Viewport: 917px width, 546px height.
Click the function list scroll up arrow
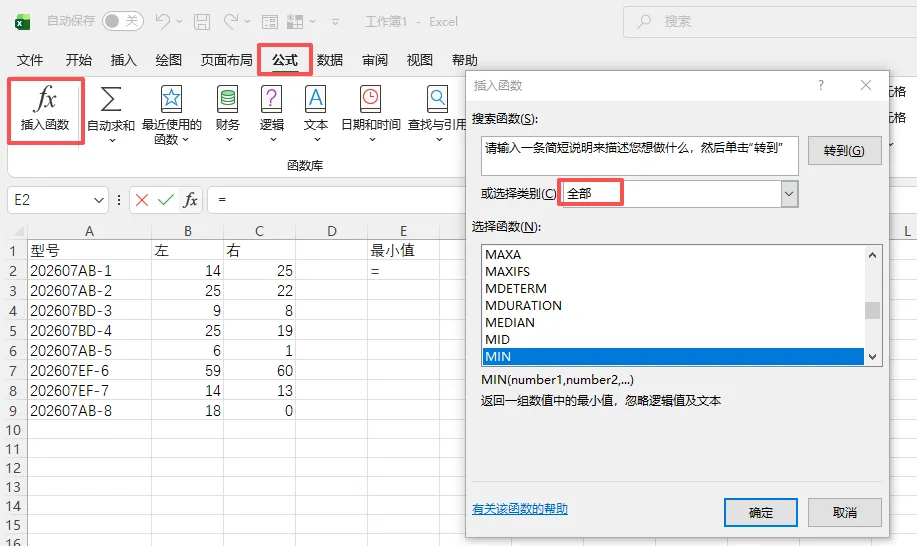pyautogui.click(x=872, y=255)
